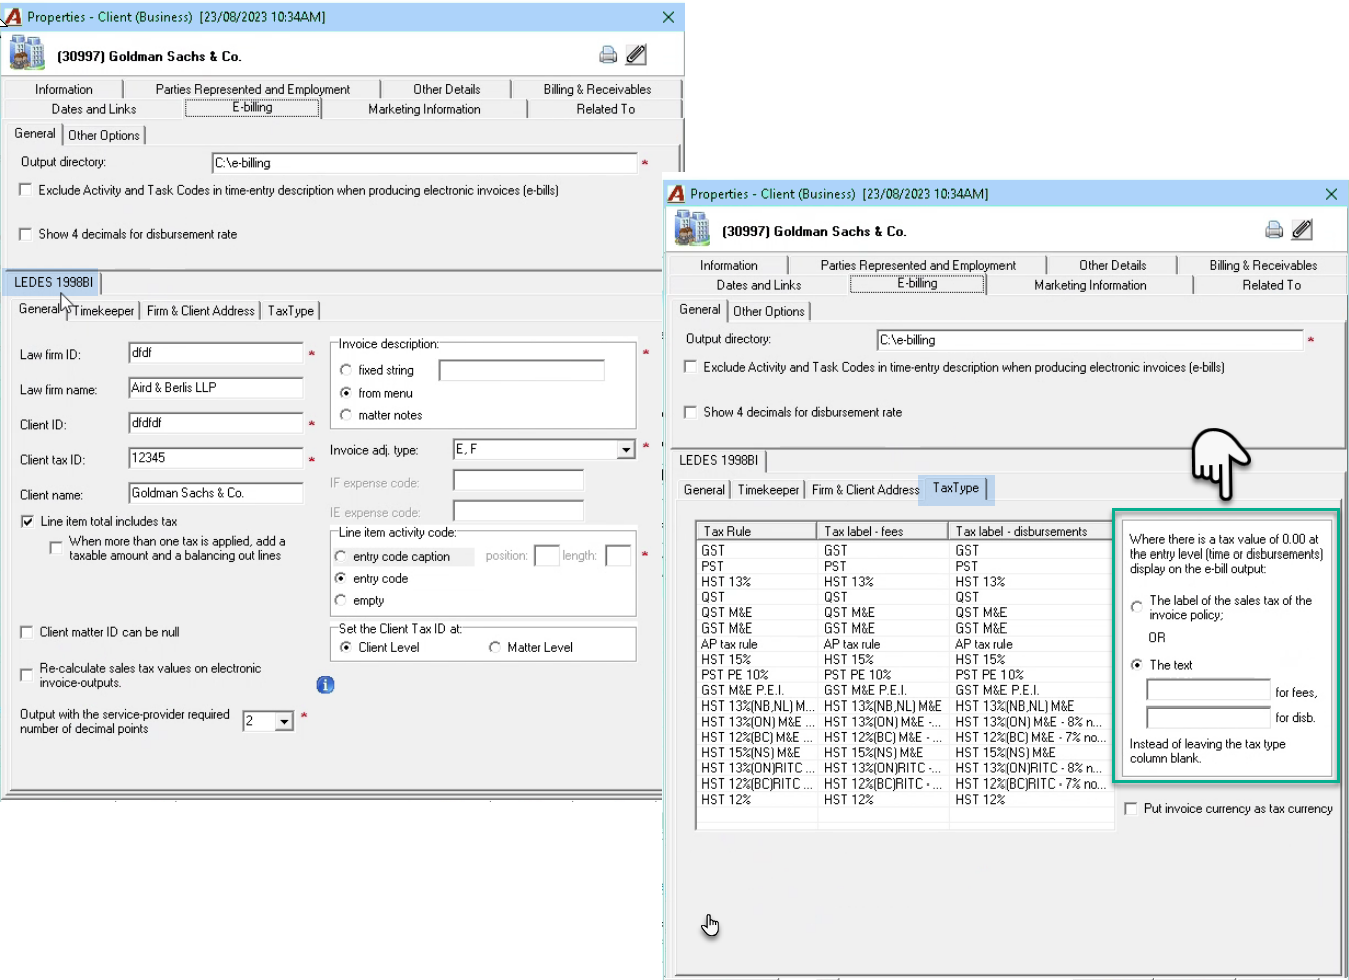Select 'entry code caption' radio option
The image size is (1349, 980).
tap(341, 557)
